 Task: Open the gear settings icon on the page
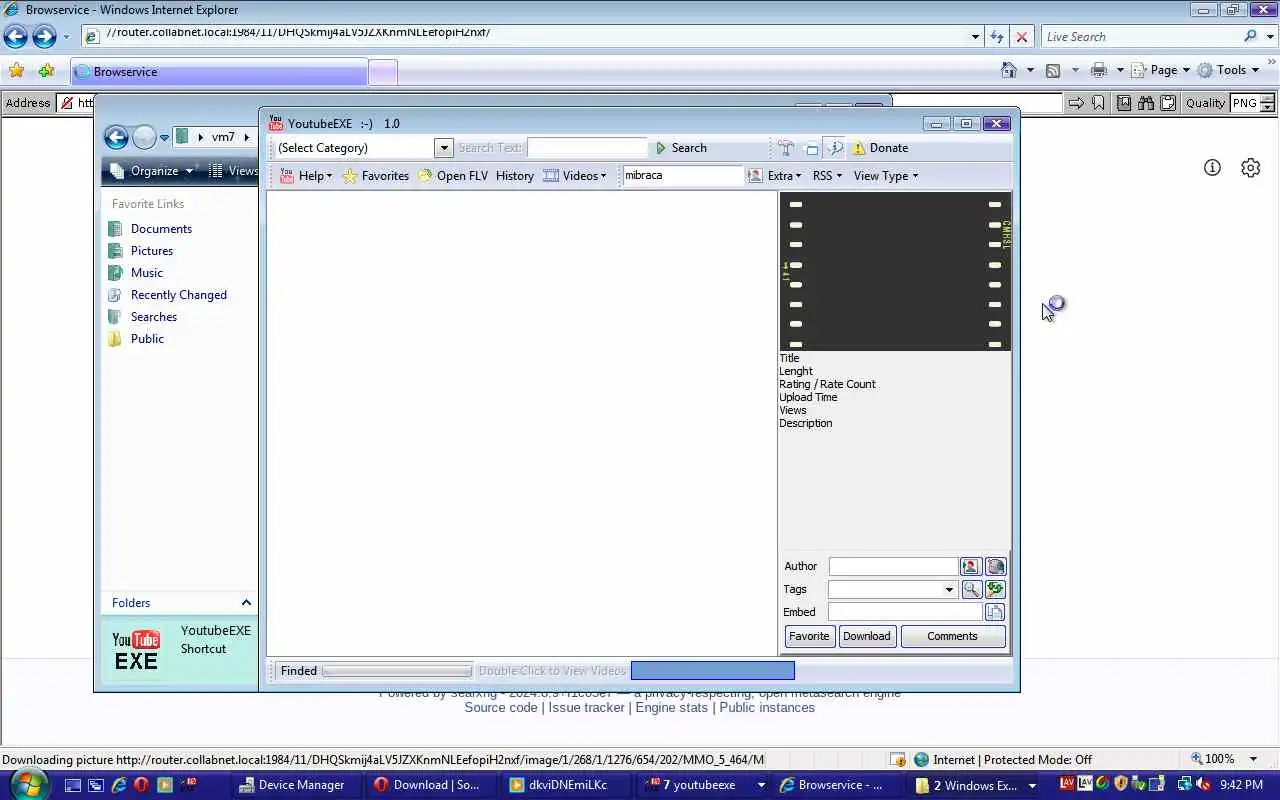tap(1250, 168)
